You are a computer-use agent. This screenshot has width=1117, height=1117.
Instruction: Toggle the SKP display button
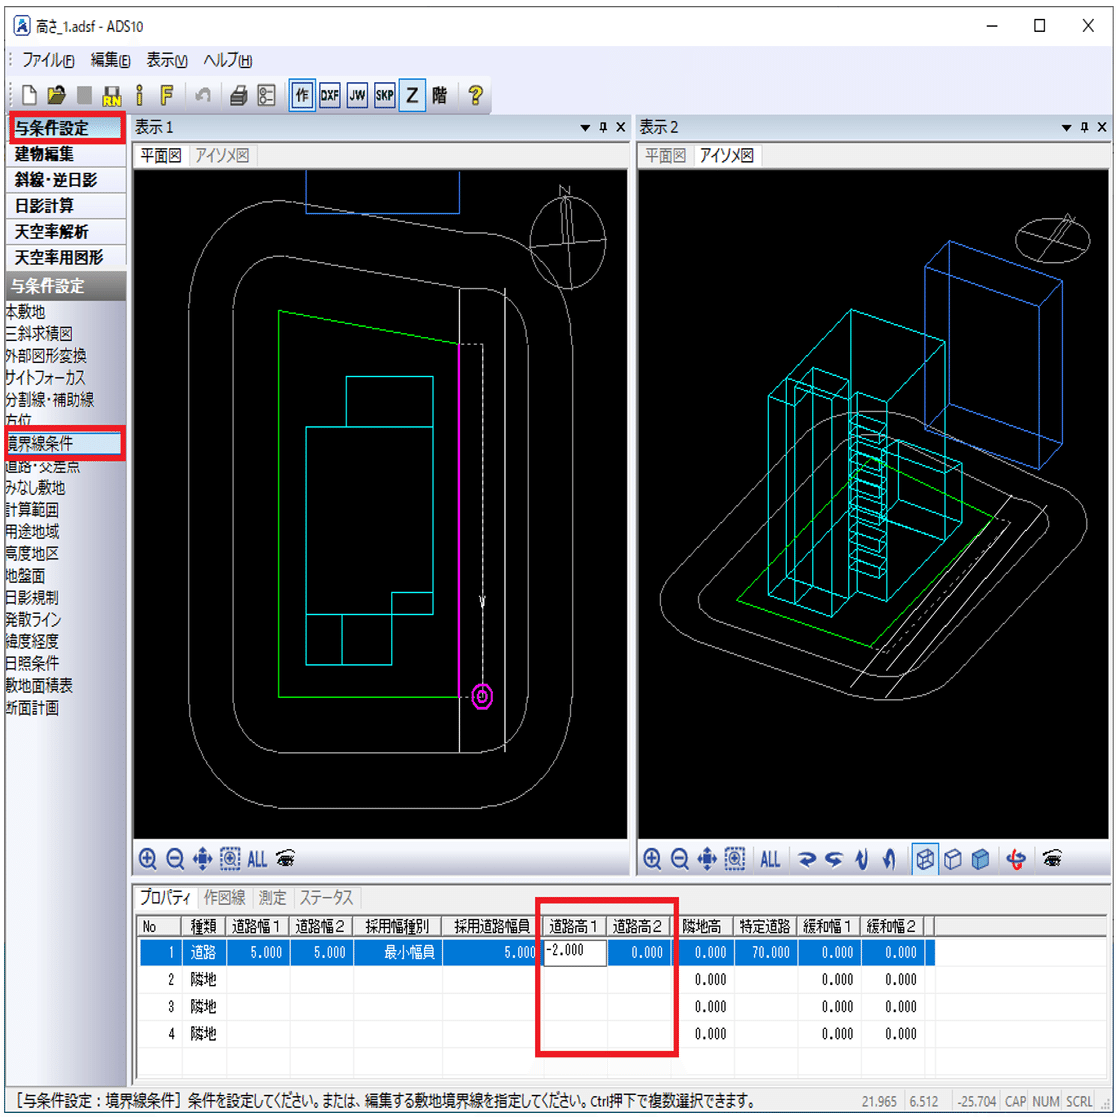385,95
